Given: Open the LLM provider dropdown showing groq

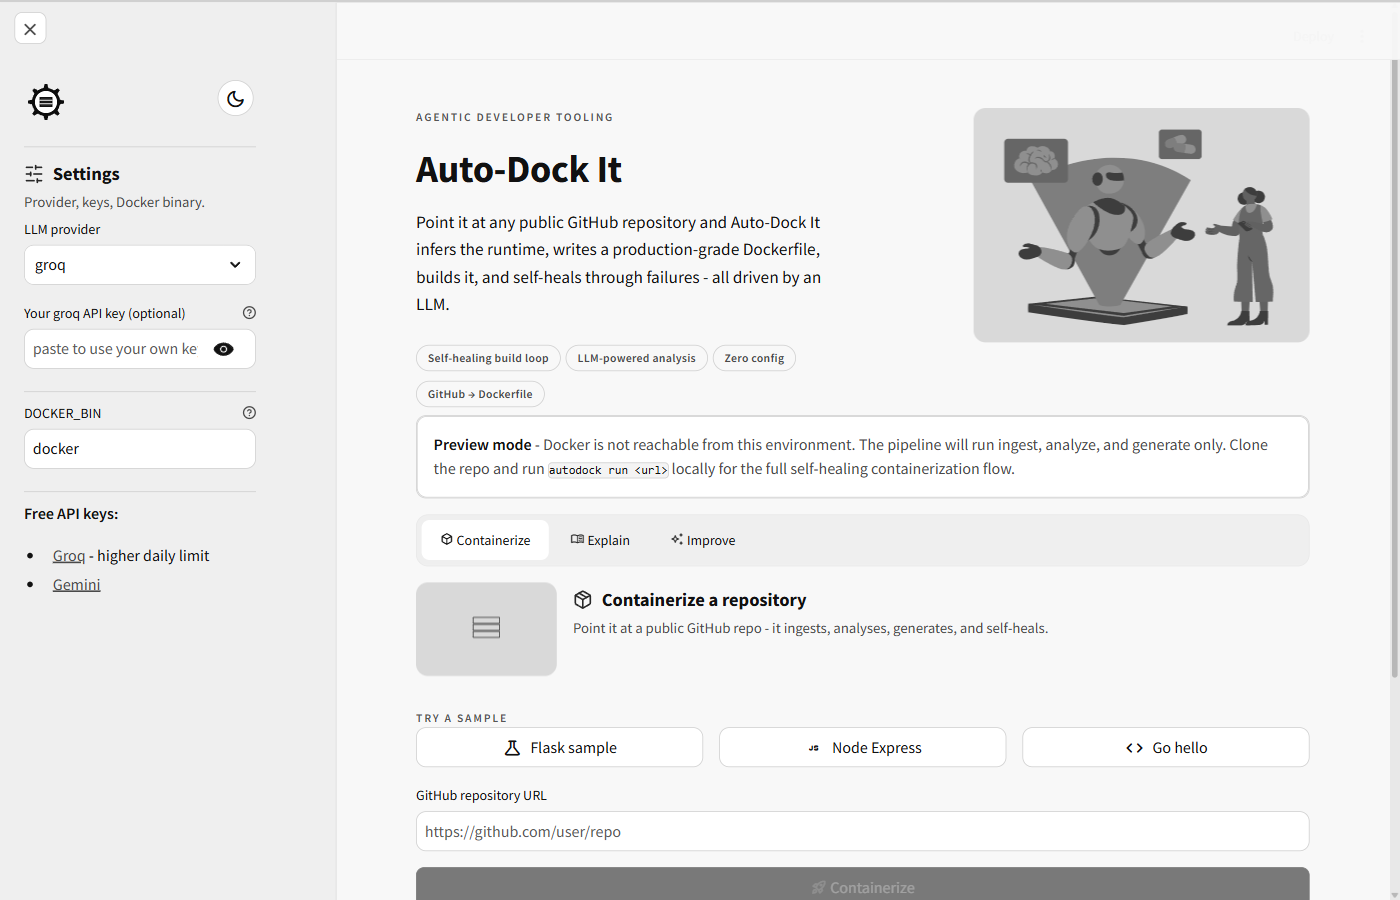Looking at the screenshot, I should (x=140, y=265).
